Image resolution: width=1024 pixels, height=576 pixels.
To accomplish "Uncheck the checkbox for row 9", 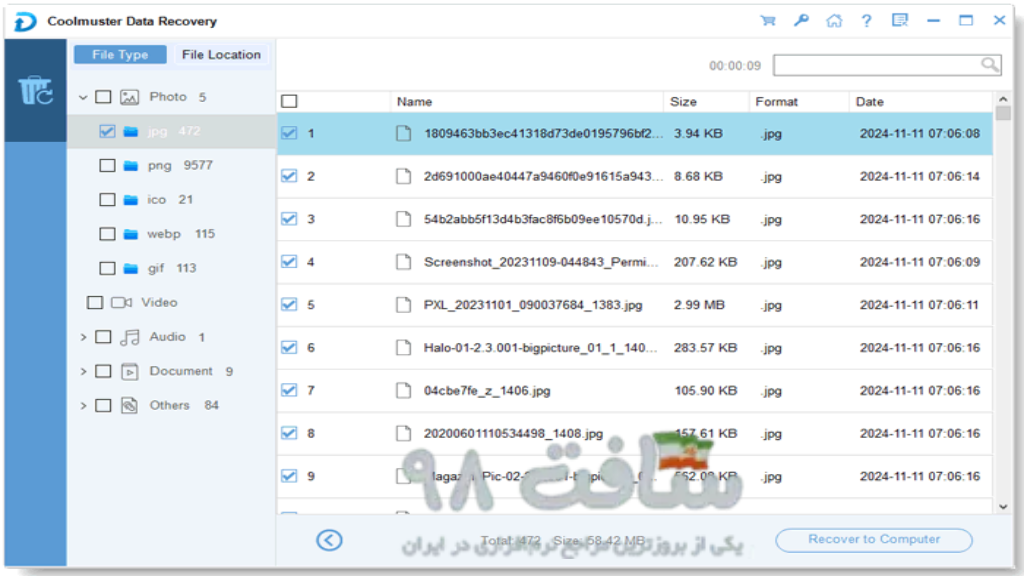I will point(289,476).
